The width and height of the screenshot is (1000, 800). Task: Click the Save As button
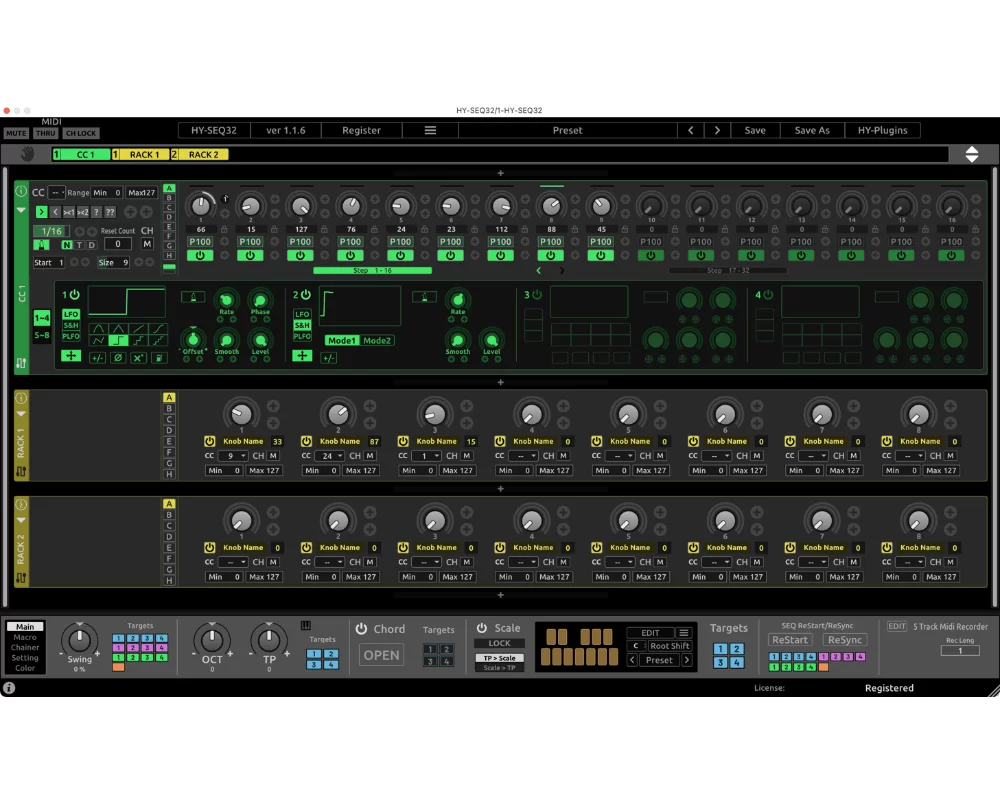(812, 130)
